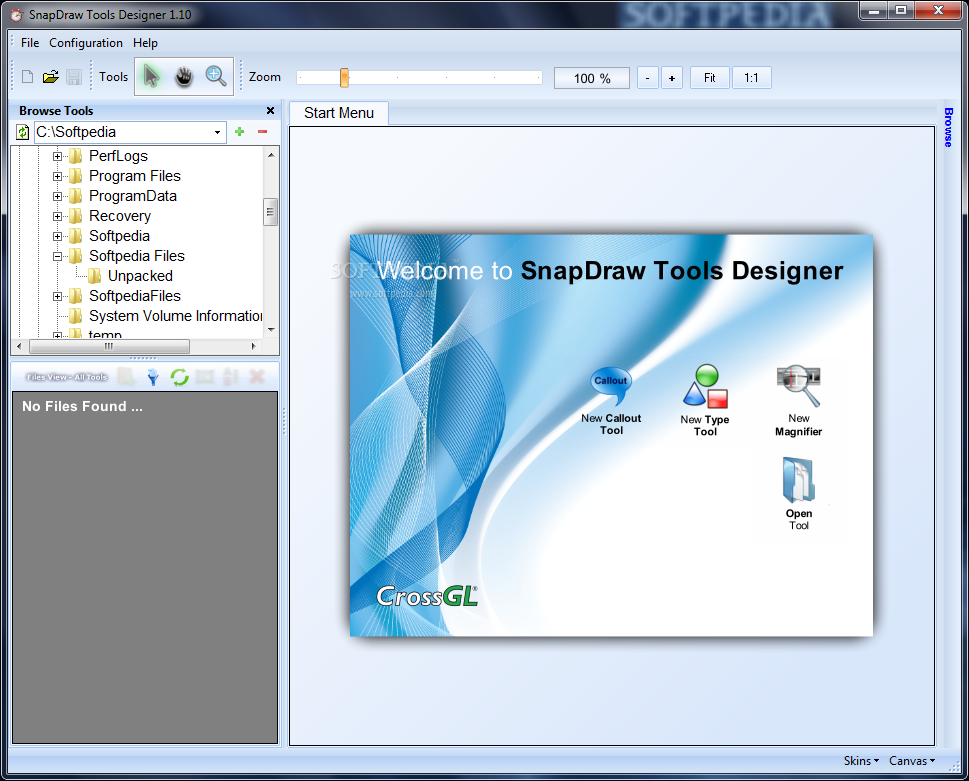
Task: Click the CrossGL logo
Action: (427, 596)
